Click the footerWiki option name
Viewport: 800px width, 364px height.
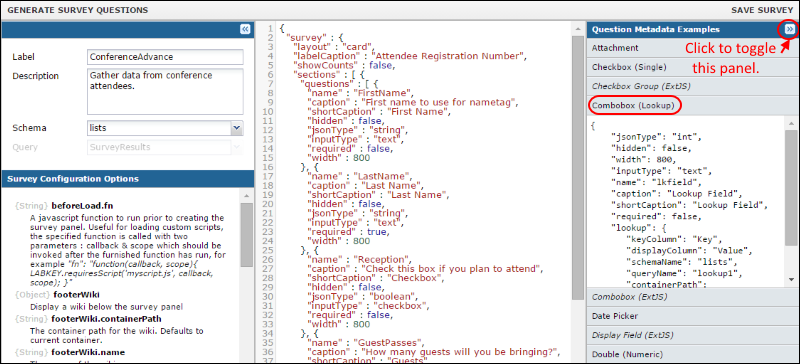(76, 295)
